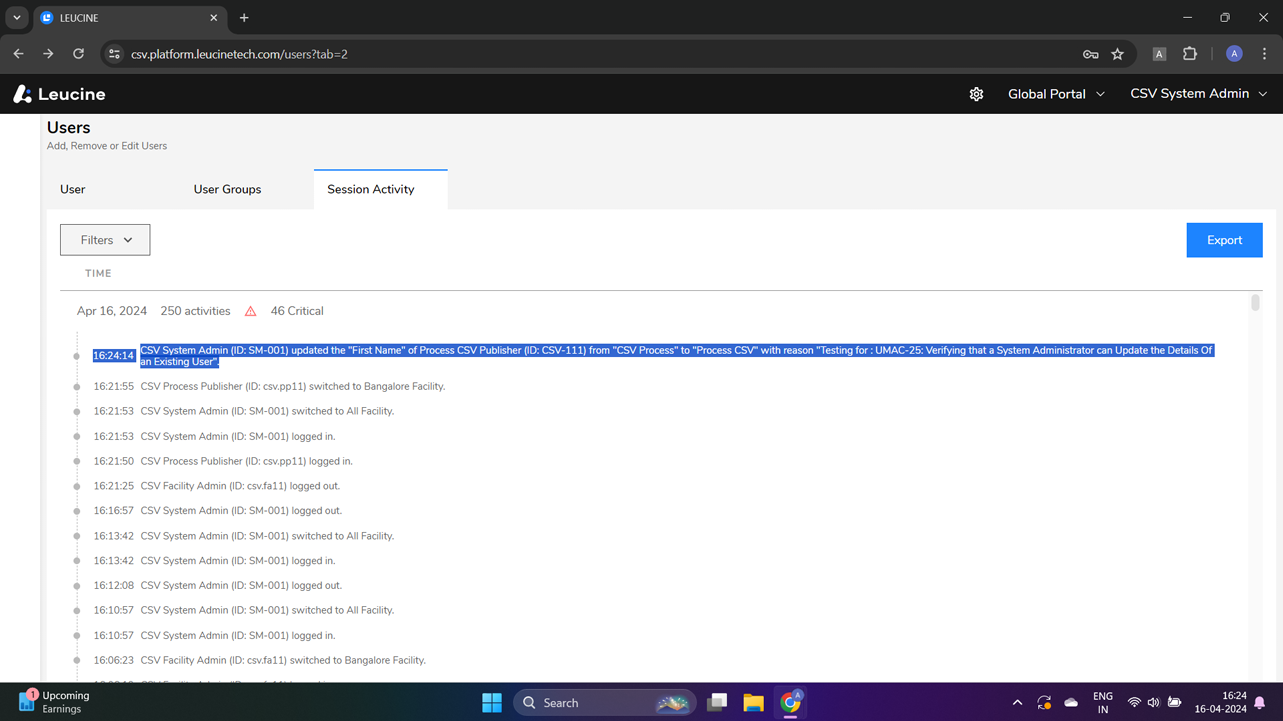
Task: Reload the page with the refresh icon
Action: (x=78, y=54)
